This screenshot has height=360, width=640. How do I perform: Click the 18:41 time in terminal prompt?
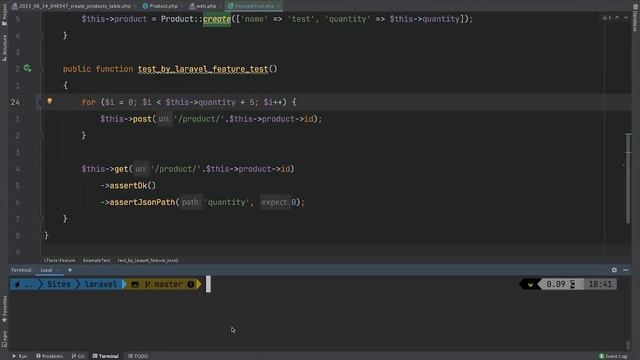pyautogui.click(x=600, y=284)
